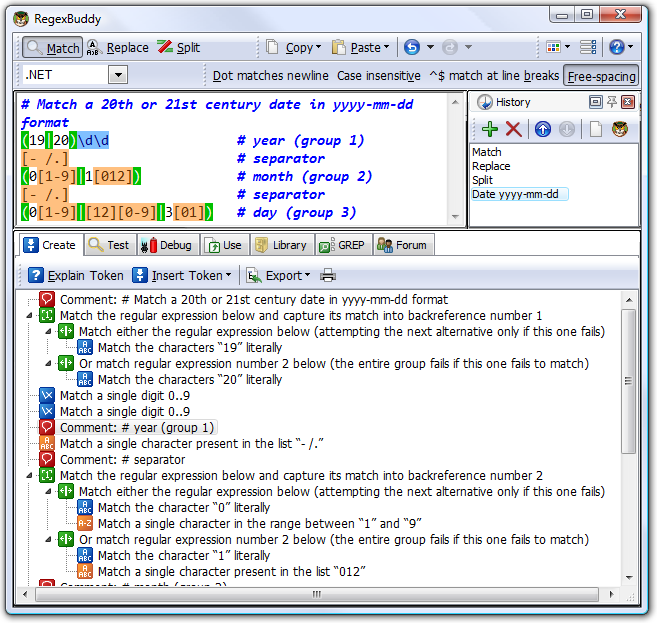Switch to the Debug tab
Viewport: 657px width, 623px height.
tap(168, 245)
